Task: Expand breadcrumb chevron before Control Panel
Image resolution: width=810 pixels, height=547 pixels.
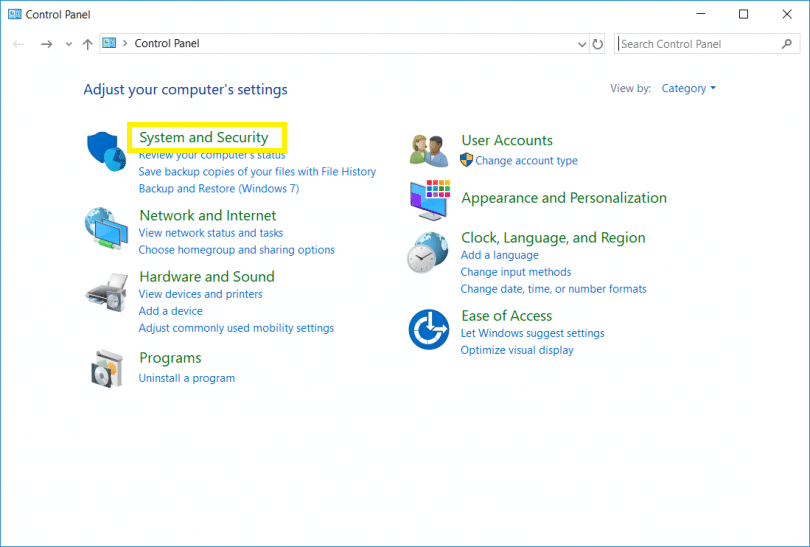Action: point(125,43)
